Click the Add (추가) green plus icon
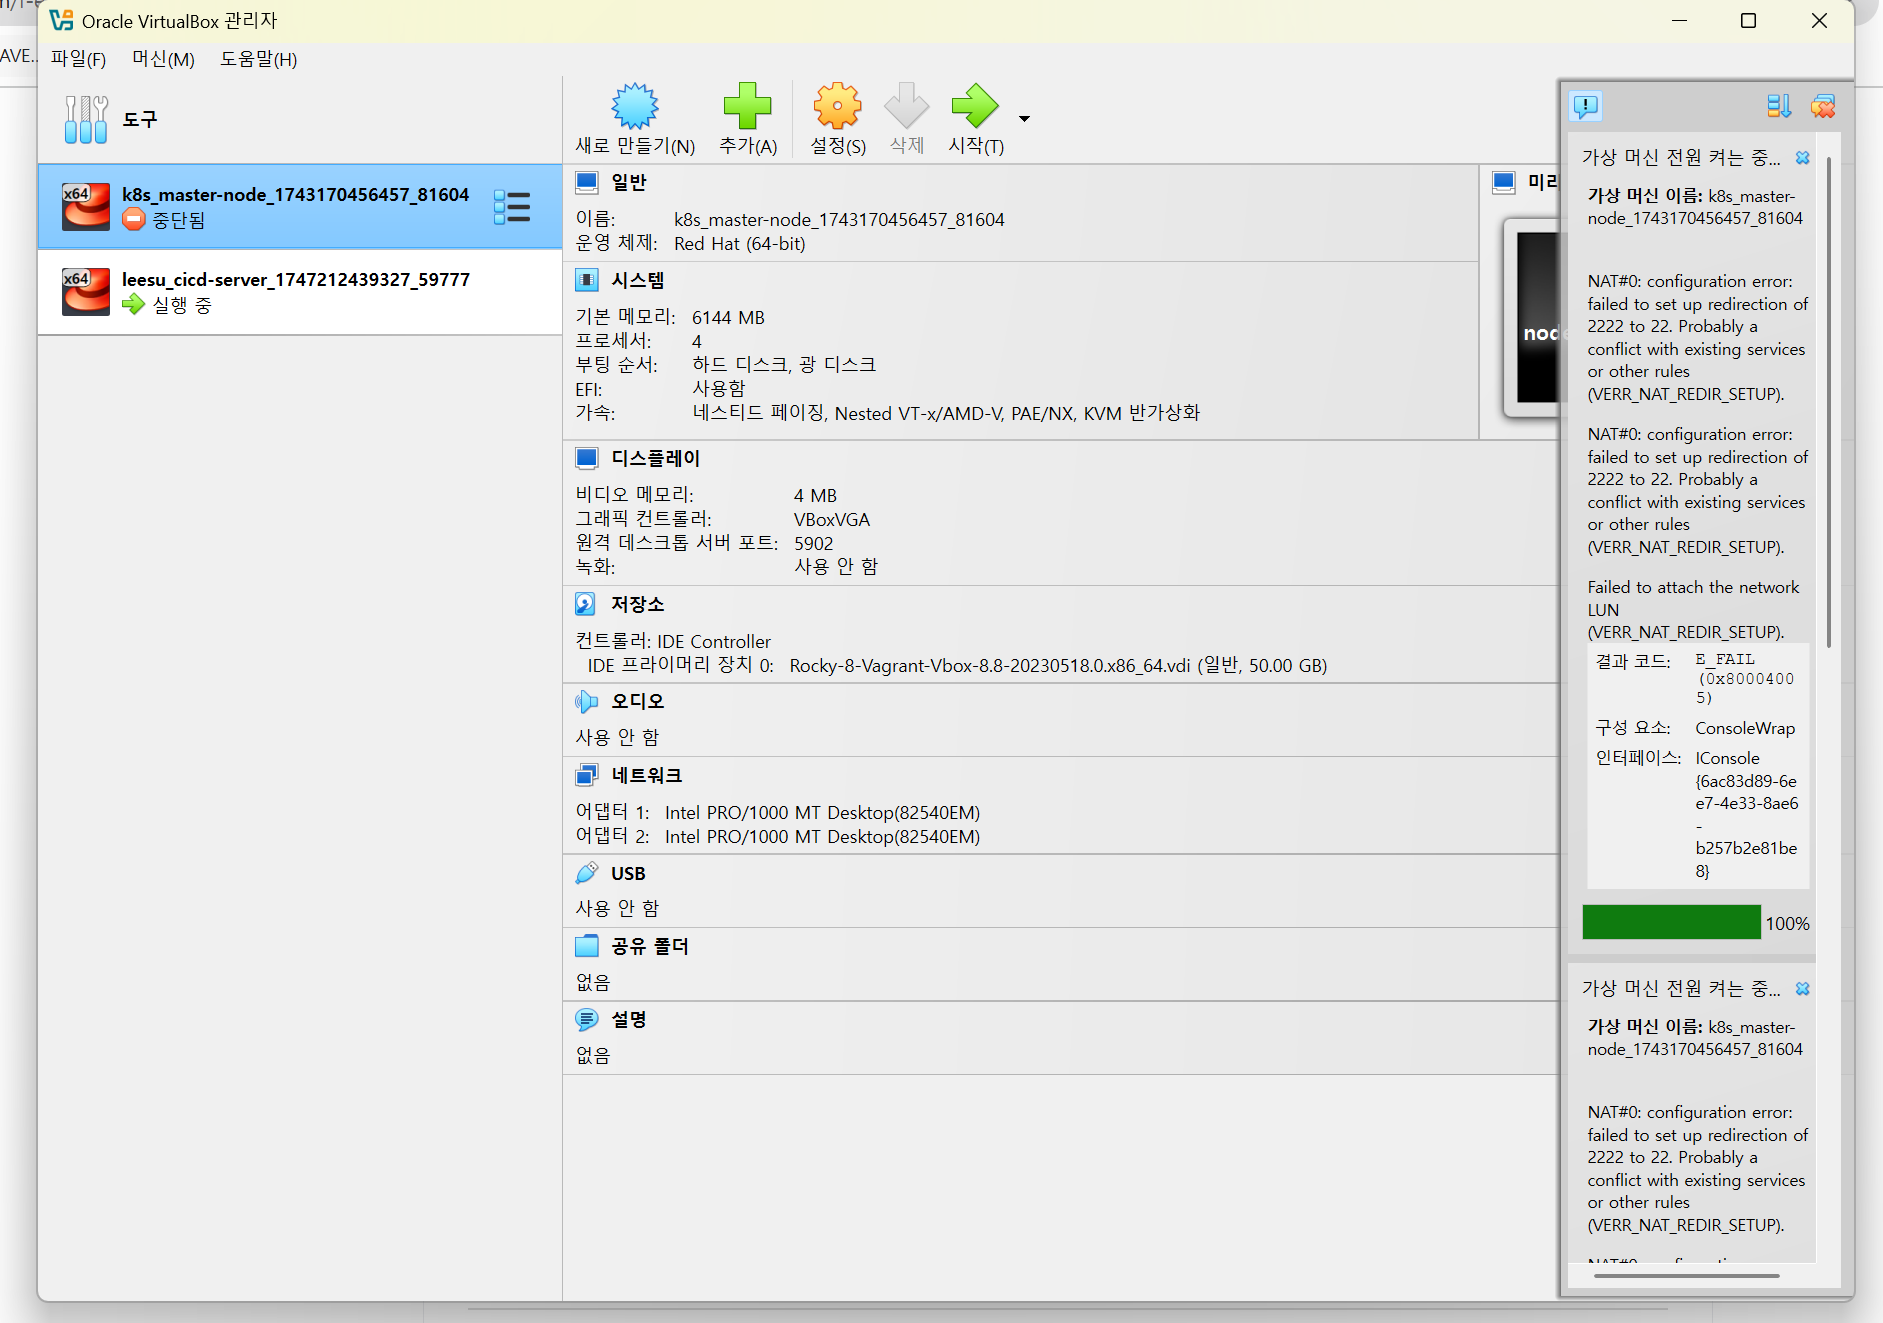 [x=747, y=106]
